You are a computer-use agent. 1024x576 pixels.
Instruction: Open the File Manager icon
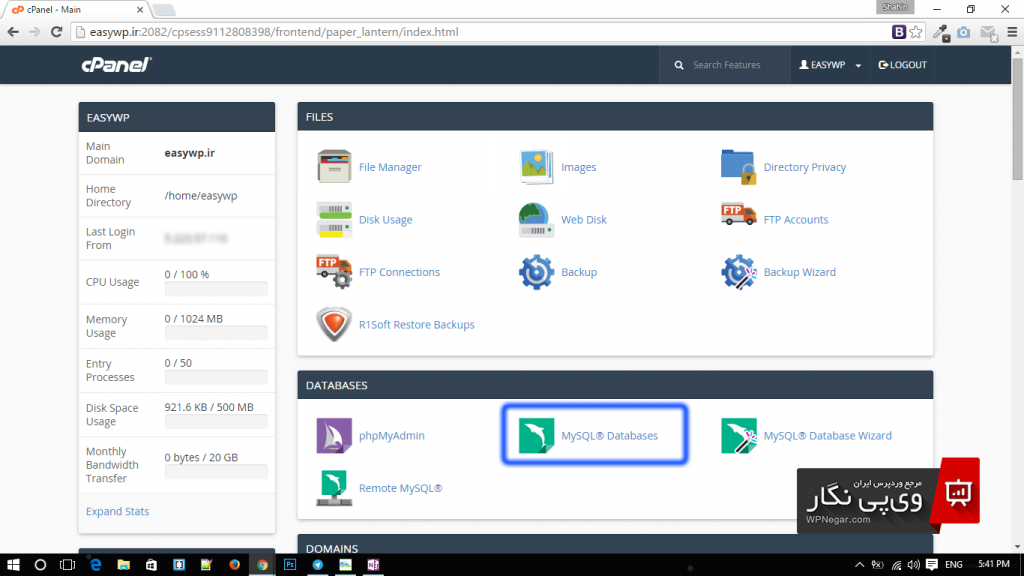click(334, 167)
